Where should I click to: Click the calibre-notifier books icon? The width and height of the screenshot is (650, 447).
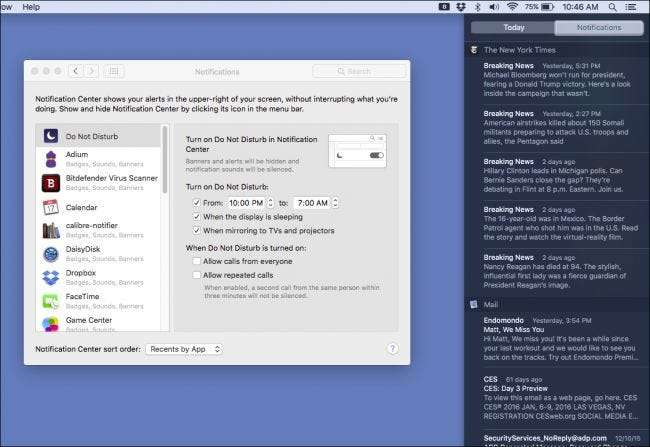tap(51, 231)
